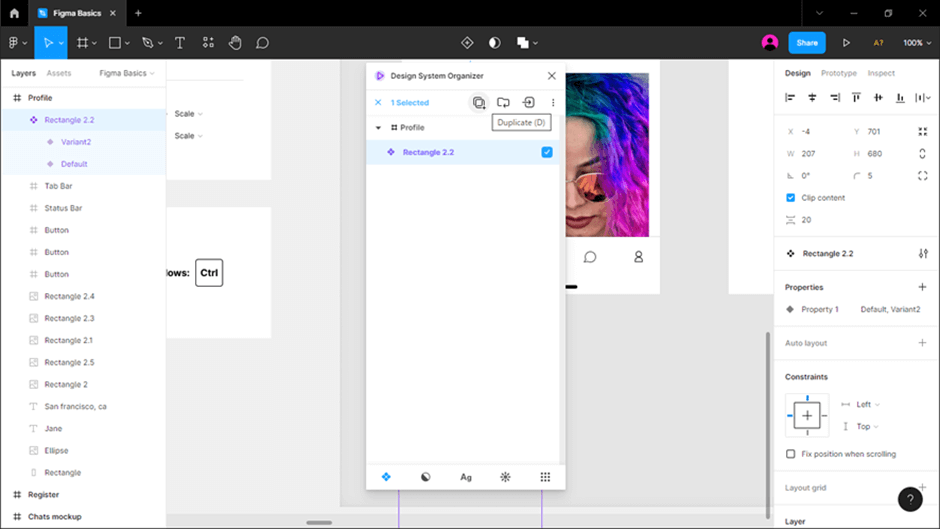The width and height of the screenshot is (940, 529).
Task: Select the Rectangle shape tool
Action: pyautogui.click(x=115, y=43)
